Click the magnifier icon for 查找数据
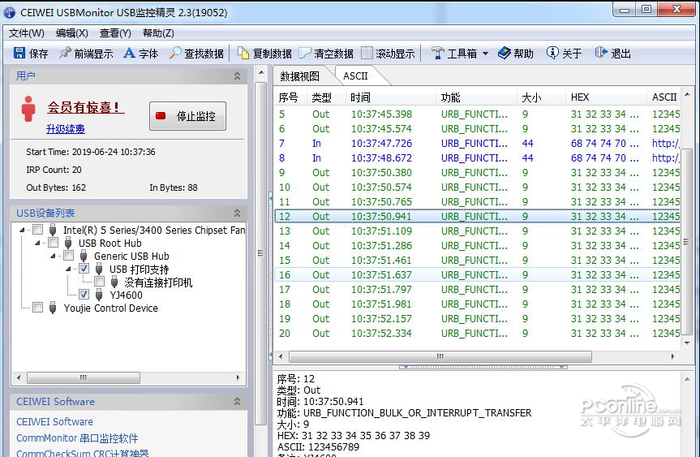700x457 pixels. click(175, 53)
